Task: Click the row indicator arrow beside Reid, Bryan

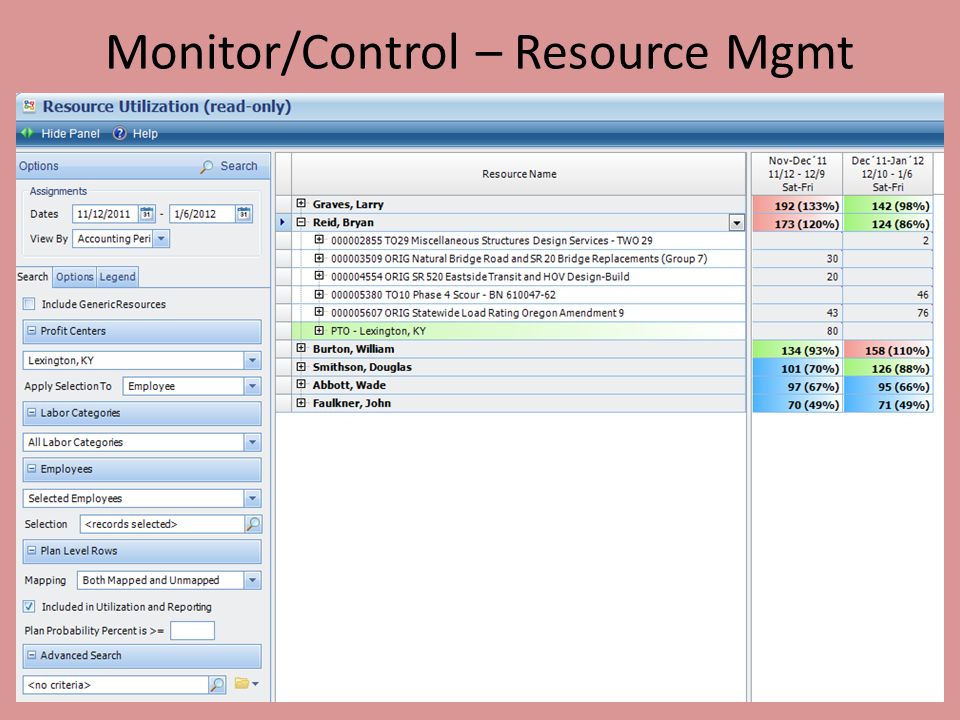Action: [x=282, y=222]
